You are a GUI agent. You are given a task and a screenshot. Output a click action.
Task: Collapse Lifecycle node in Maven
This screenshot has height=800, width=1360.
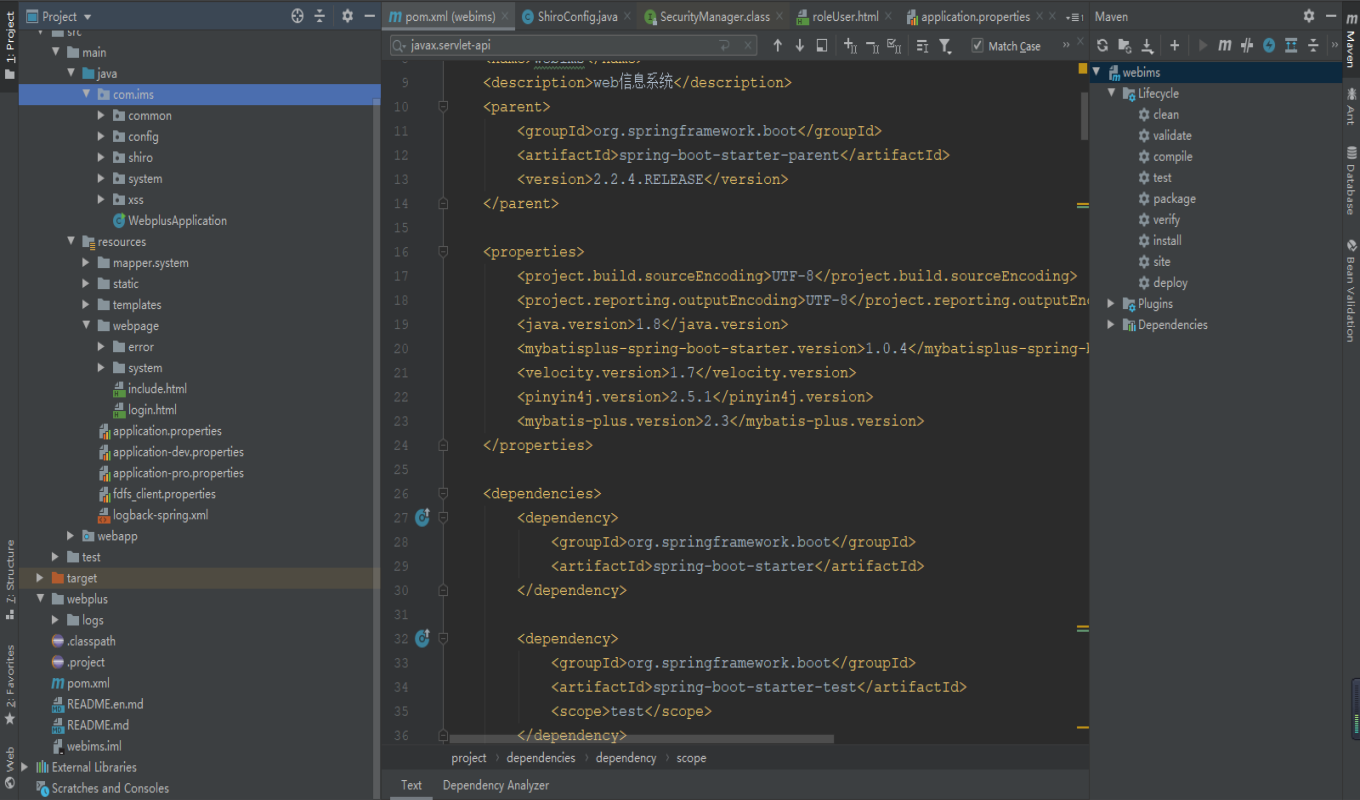(1111, 93)
